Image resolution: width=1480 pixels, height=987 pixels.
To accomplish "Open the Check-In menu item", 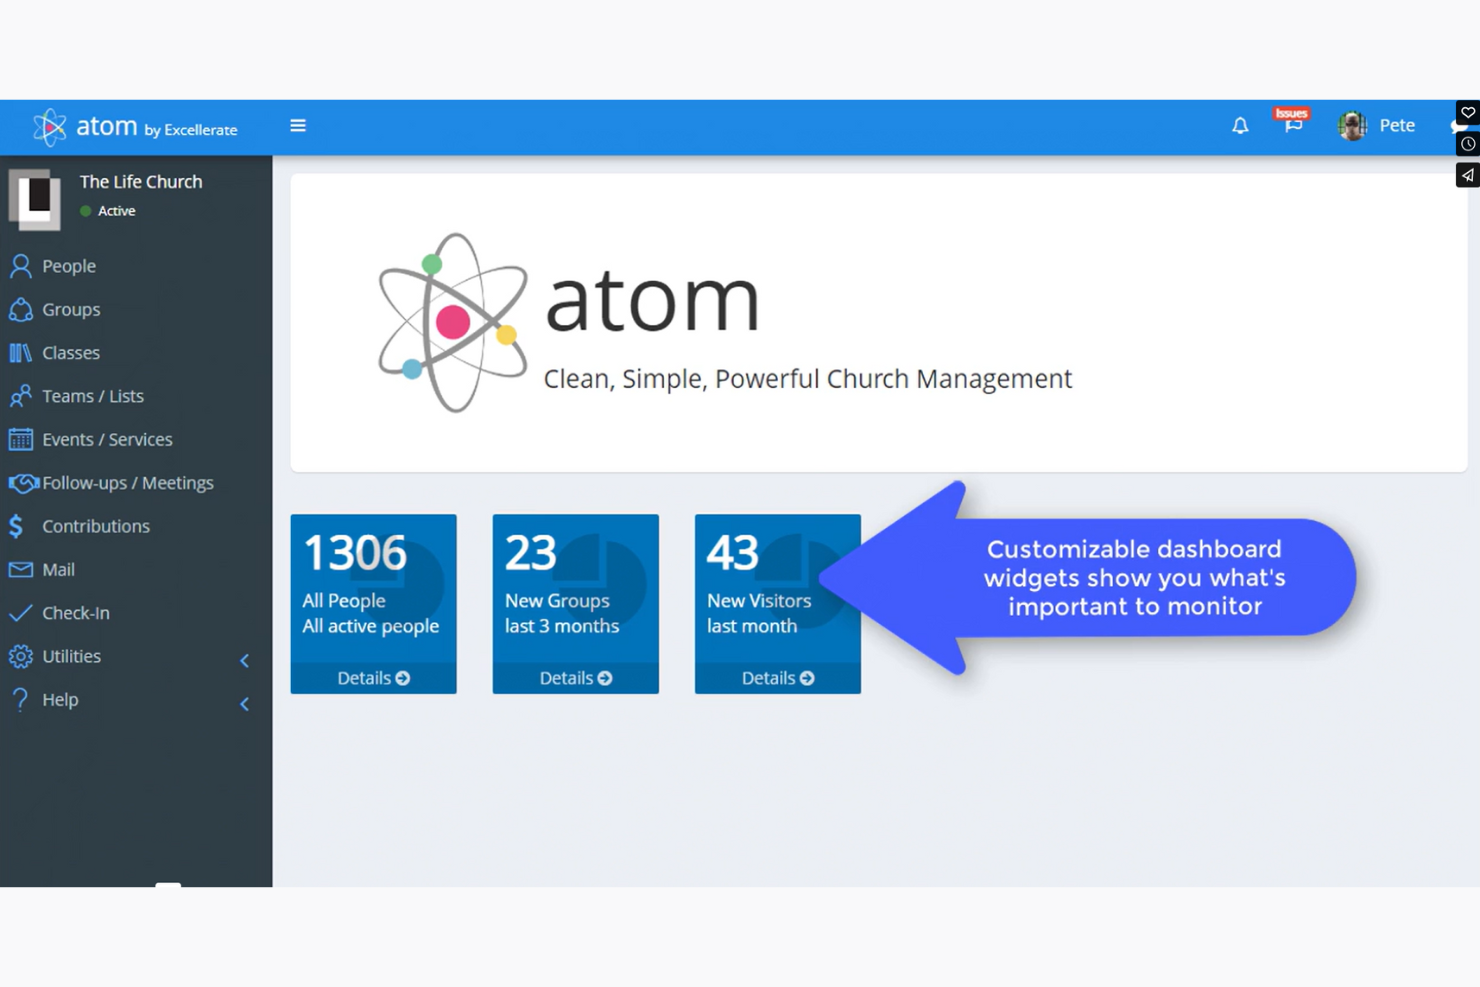I will tap(75, 613).
